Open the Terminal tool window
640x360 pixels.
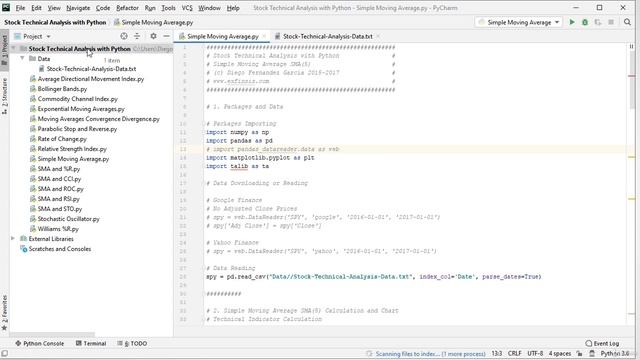click(91, 344)
